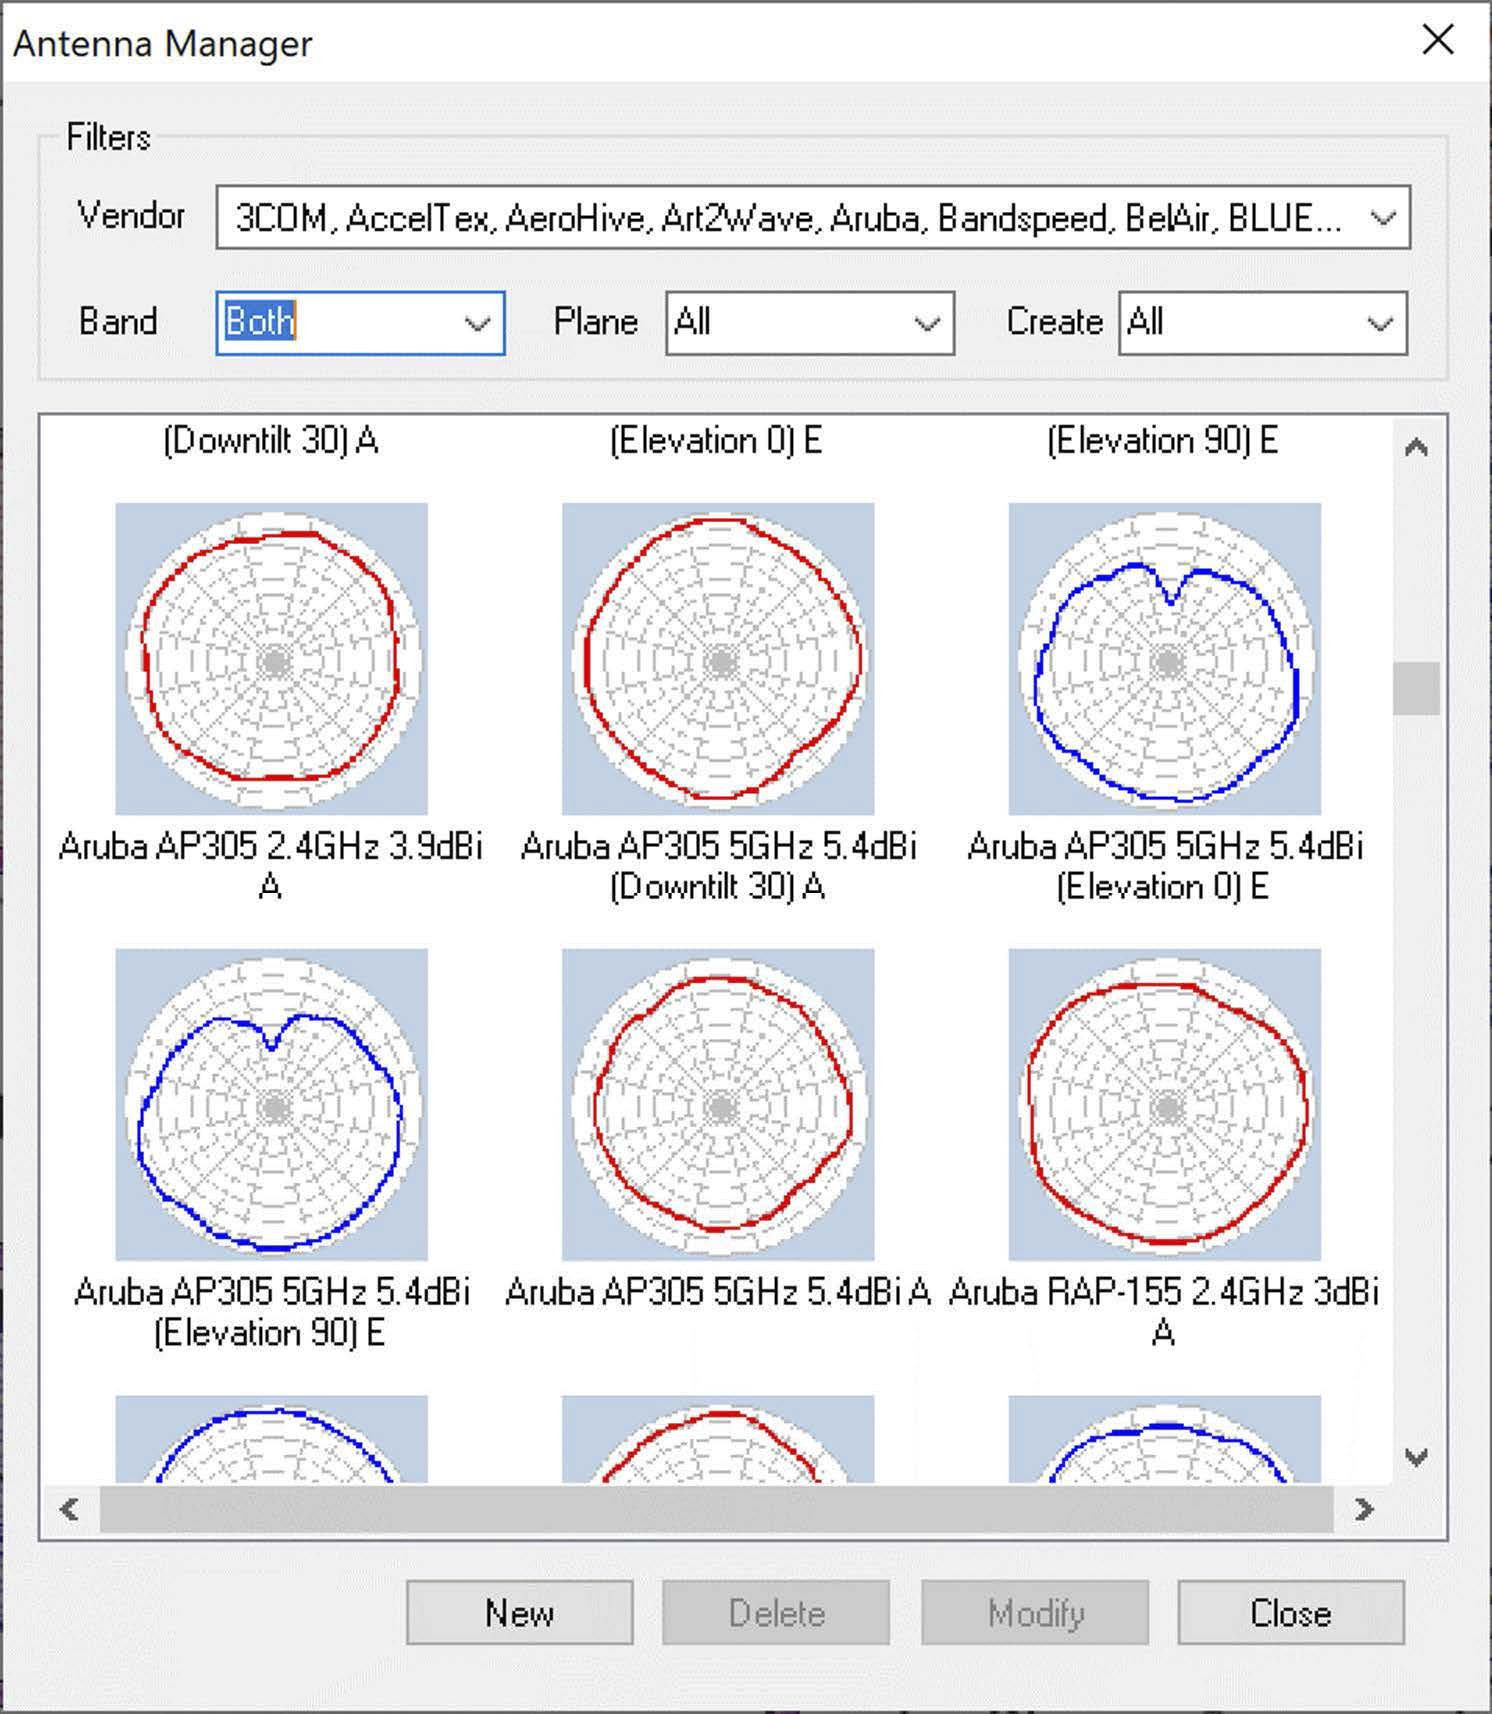This screenshot has width=1492, height=1714.
Task: Open the Vendor filter dropdown
Action: click(813, 217)
